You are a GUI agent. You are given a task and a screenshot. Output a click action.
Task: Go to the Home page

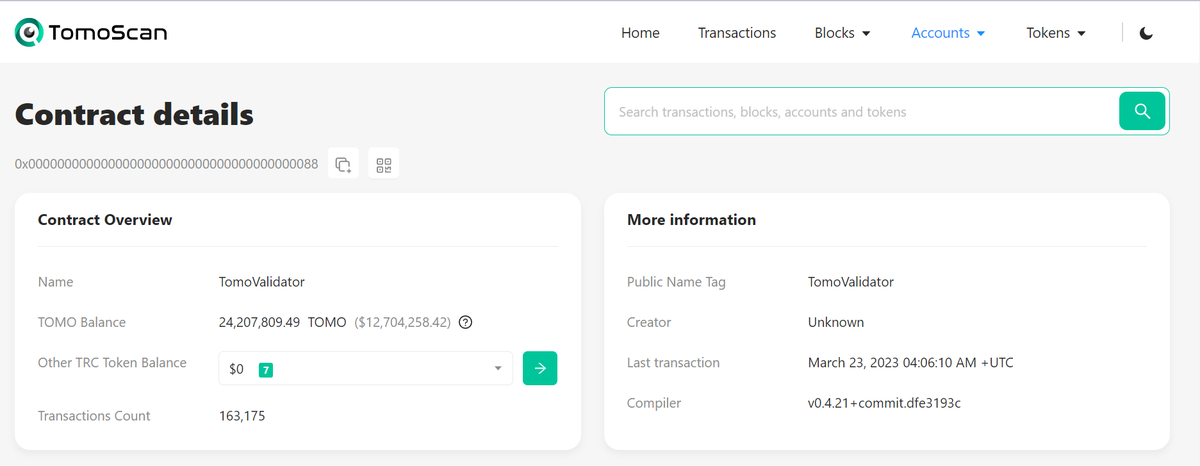[x=640, y=33]
